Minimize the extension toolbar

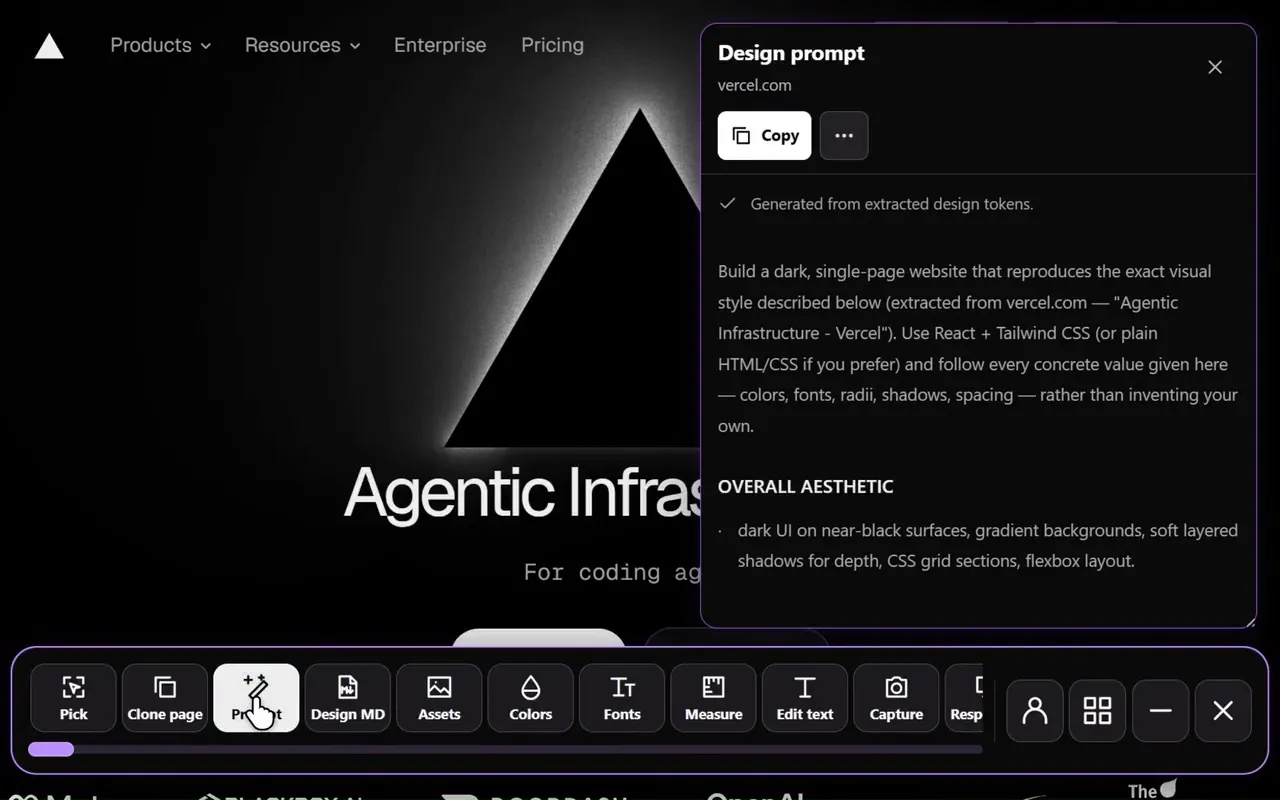click(1160, 711)
